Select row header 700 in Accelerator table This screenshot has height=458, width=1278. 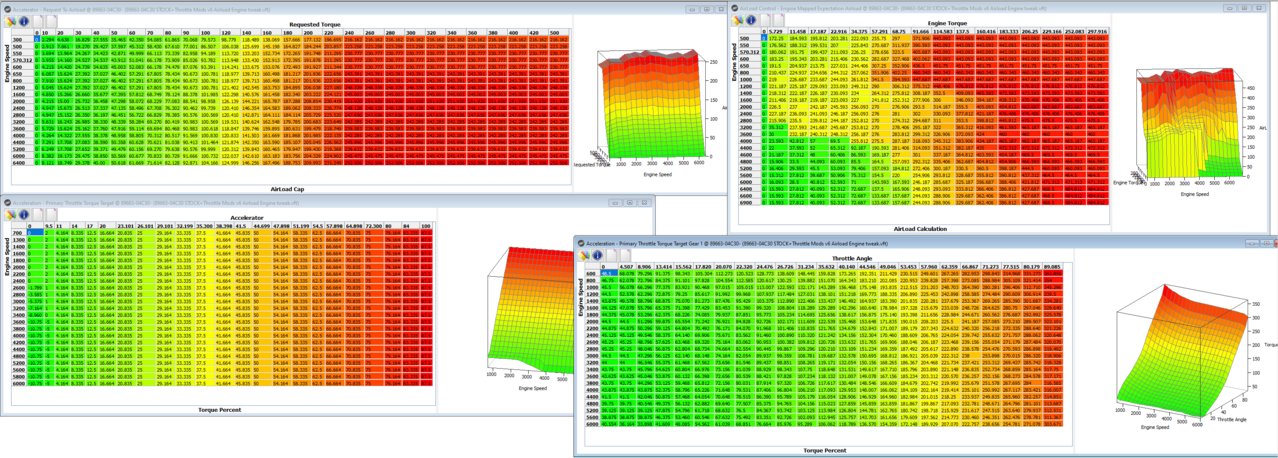pyautogui.click(x=18, y=233)
